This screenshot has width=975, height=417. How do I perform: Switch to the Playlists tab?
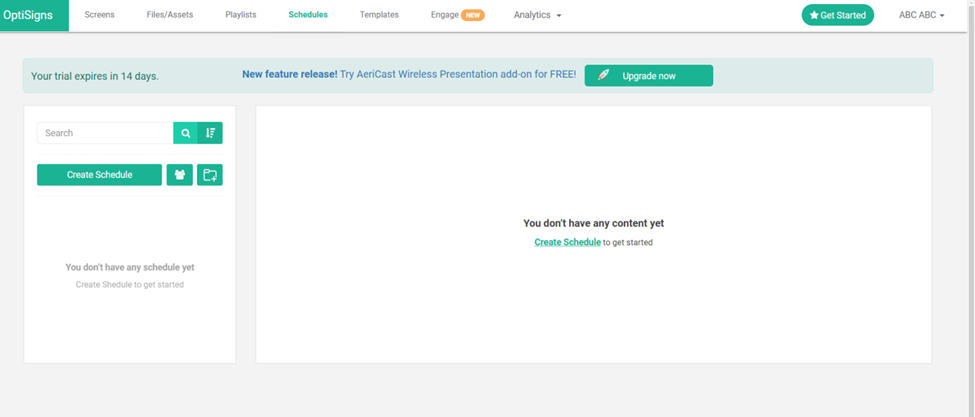[x=241, y=15]
